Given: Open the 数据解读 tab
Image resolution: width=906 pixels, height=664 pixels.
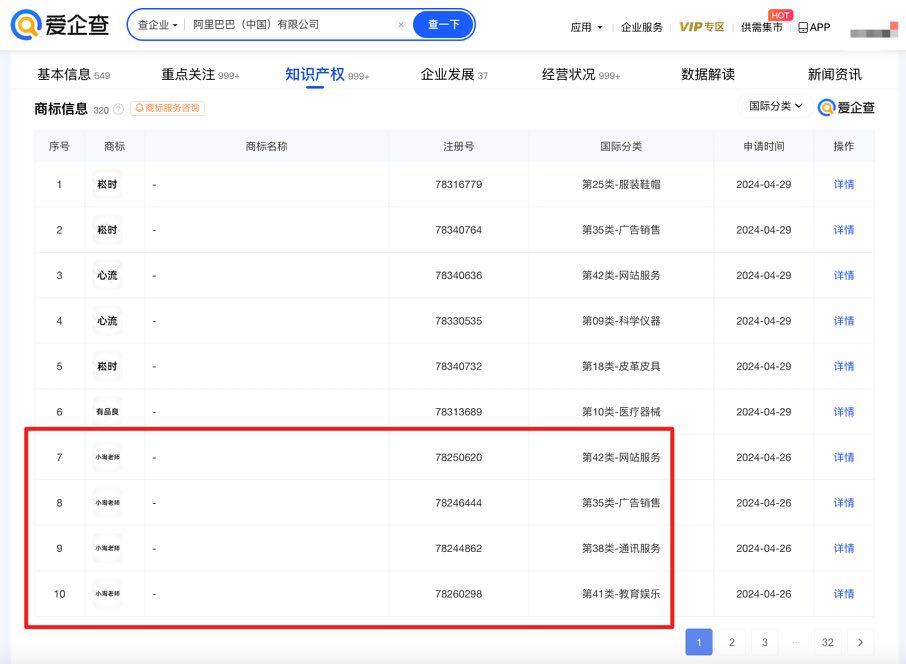Looking at the screenshot, I should click(708, 75).
